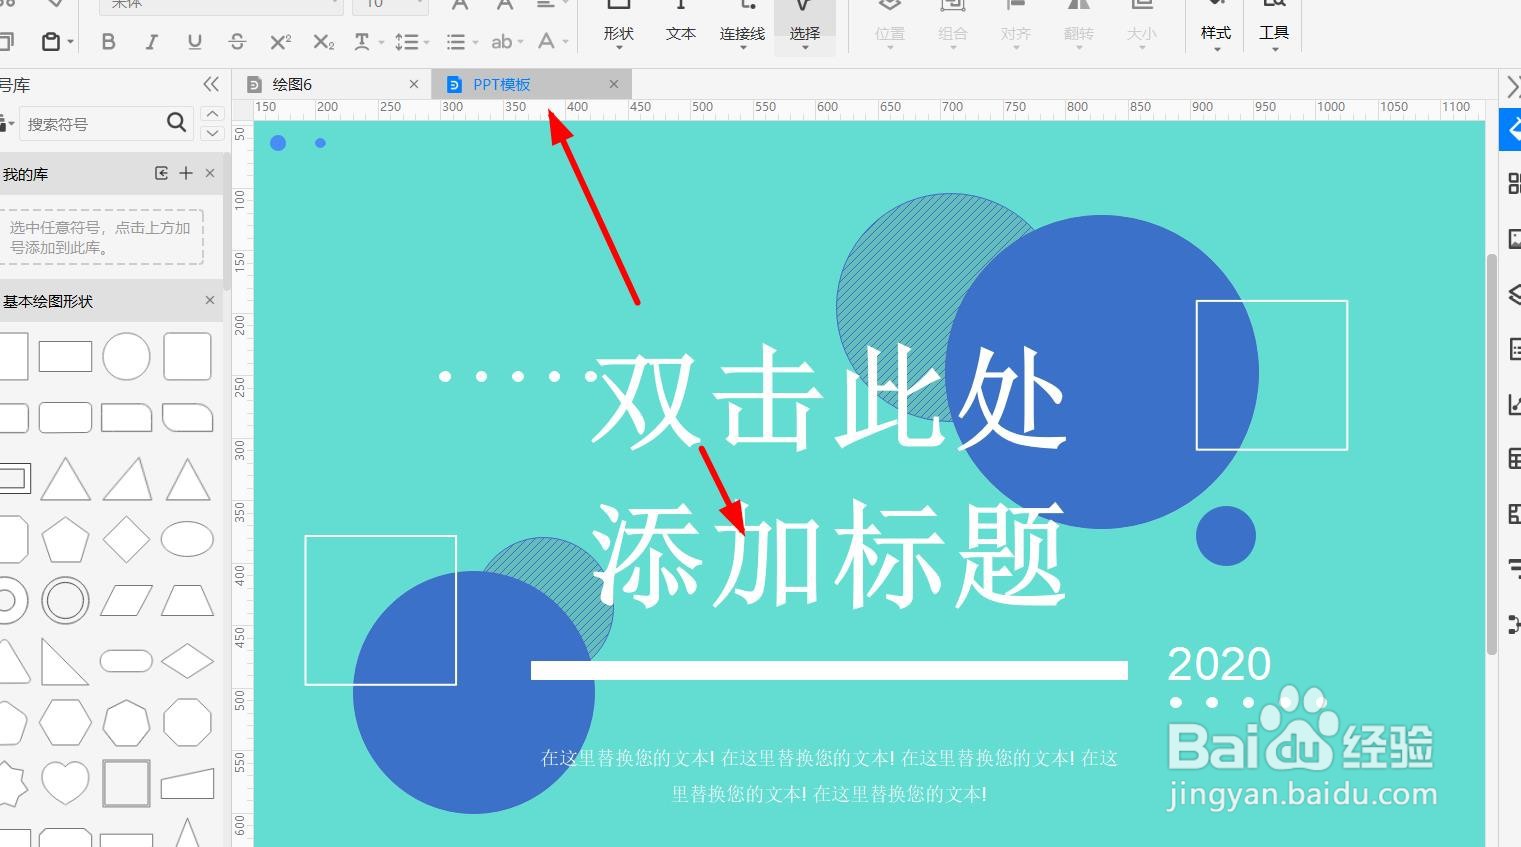
Task: Click the search magnifier icon
Action: (x=176, y=122)
